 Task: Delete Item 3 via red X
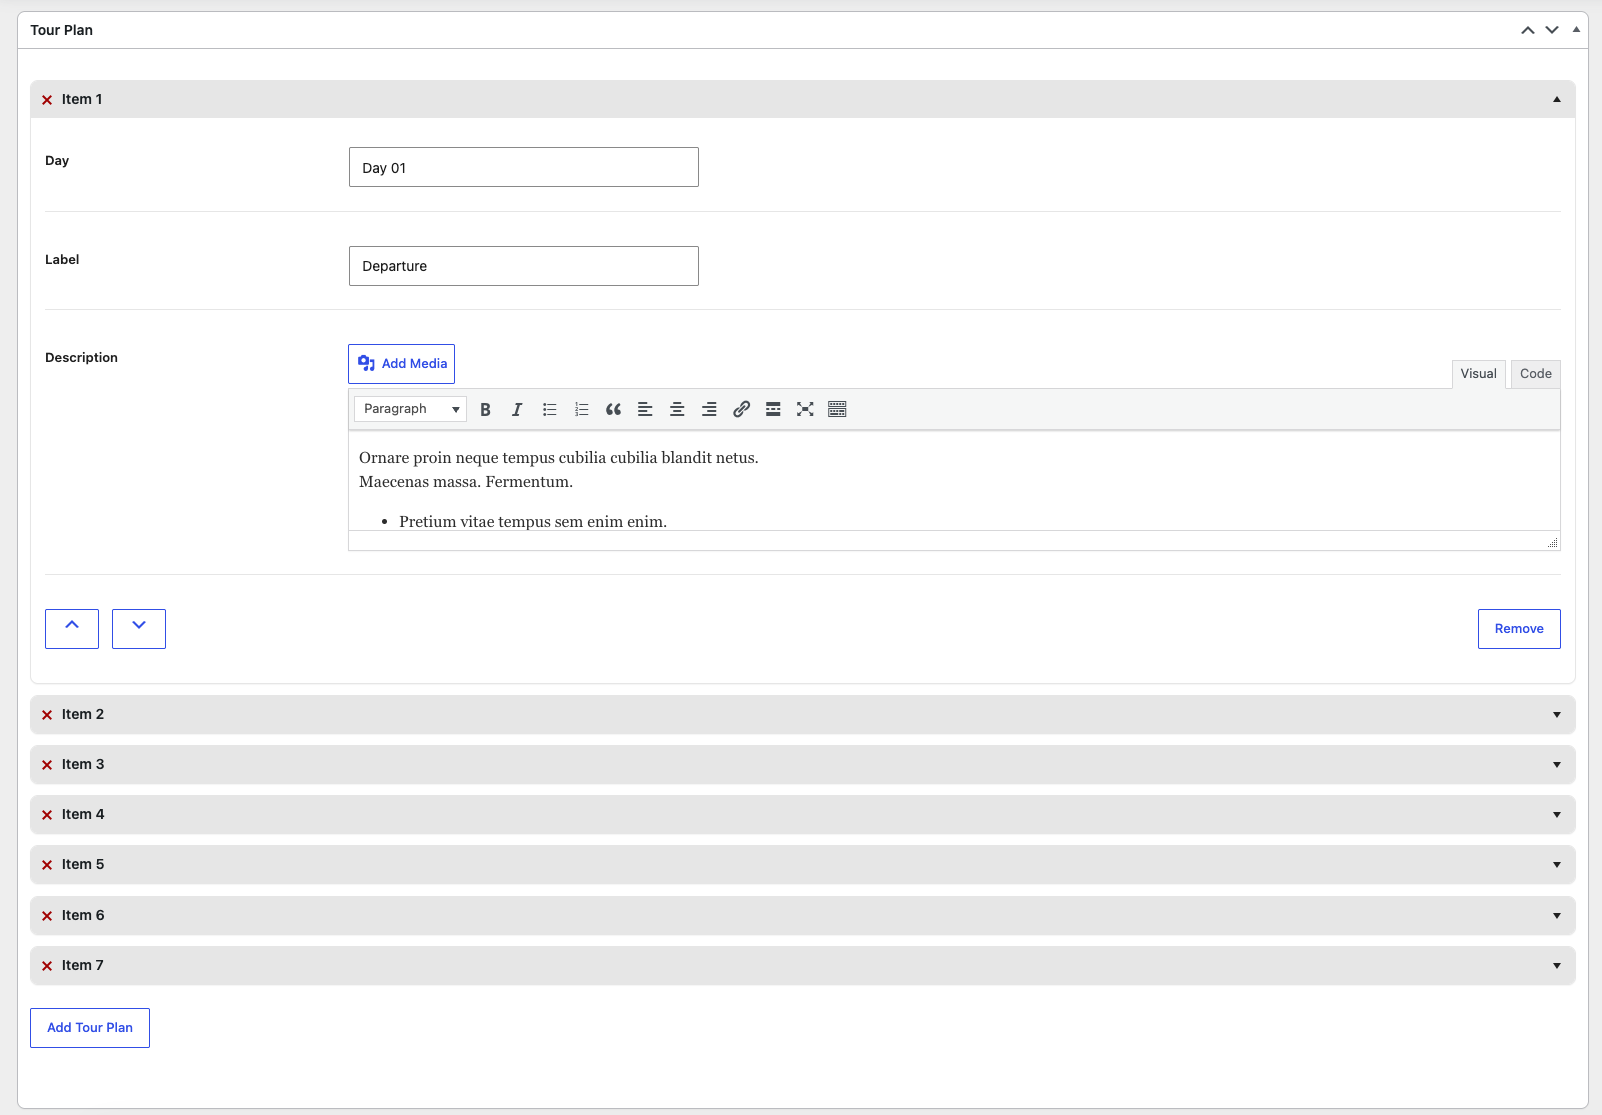pos(47,765)
